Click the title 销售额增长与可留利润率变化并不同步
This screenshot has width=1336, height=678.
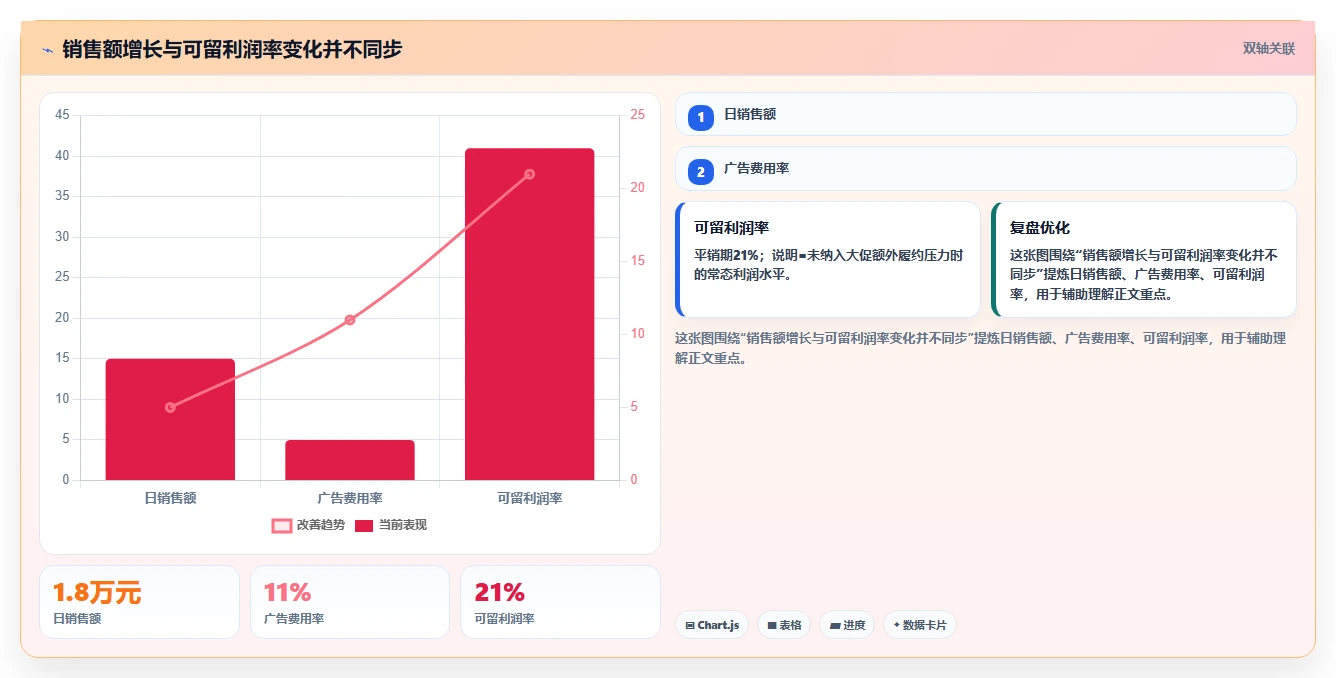point(232,49)
